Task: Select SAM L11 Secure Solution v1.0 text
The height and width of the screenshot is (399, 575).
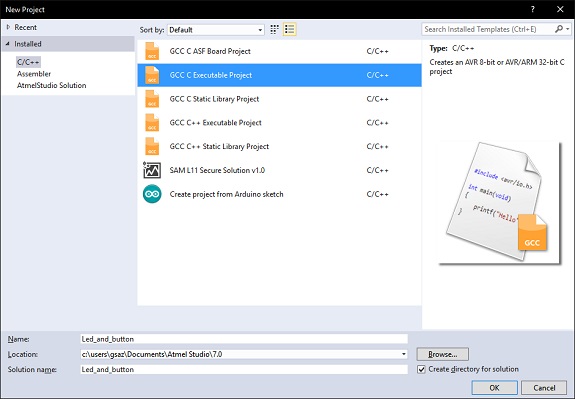Action: pyautogui.click(x=217, y=171)
